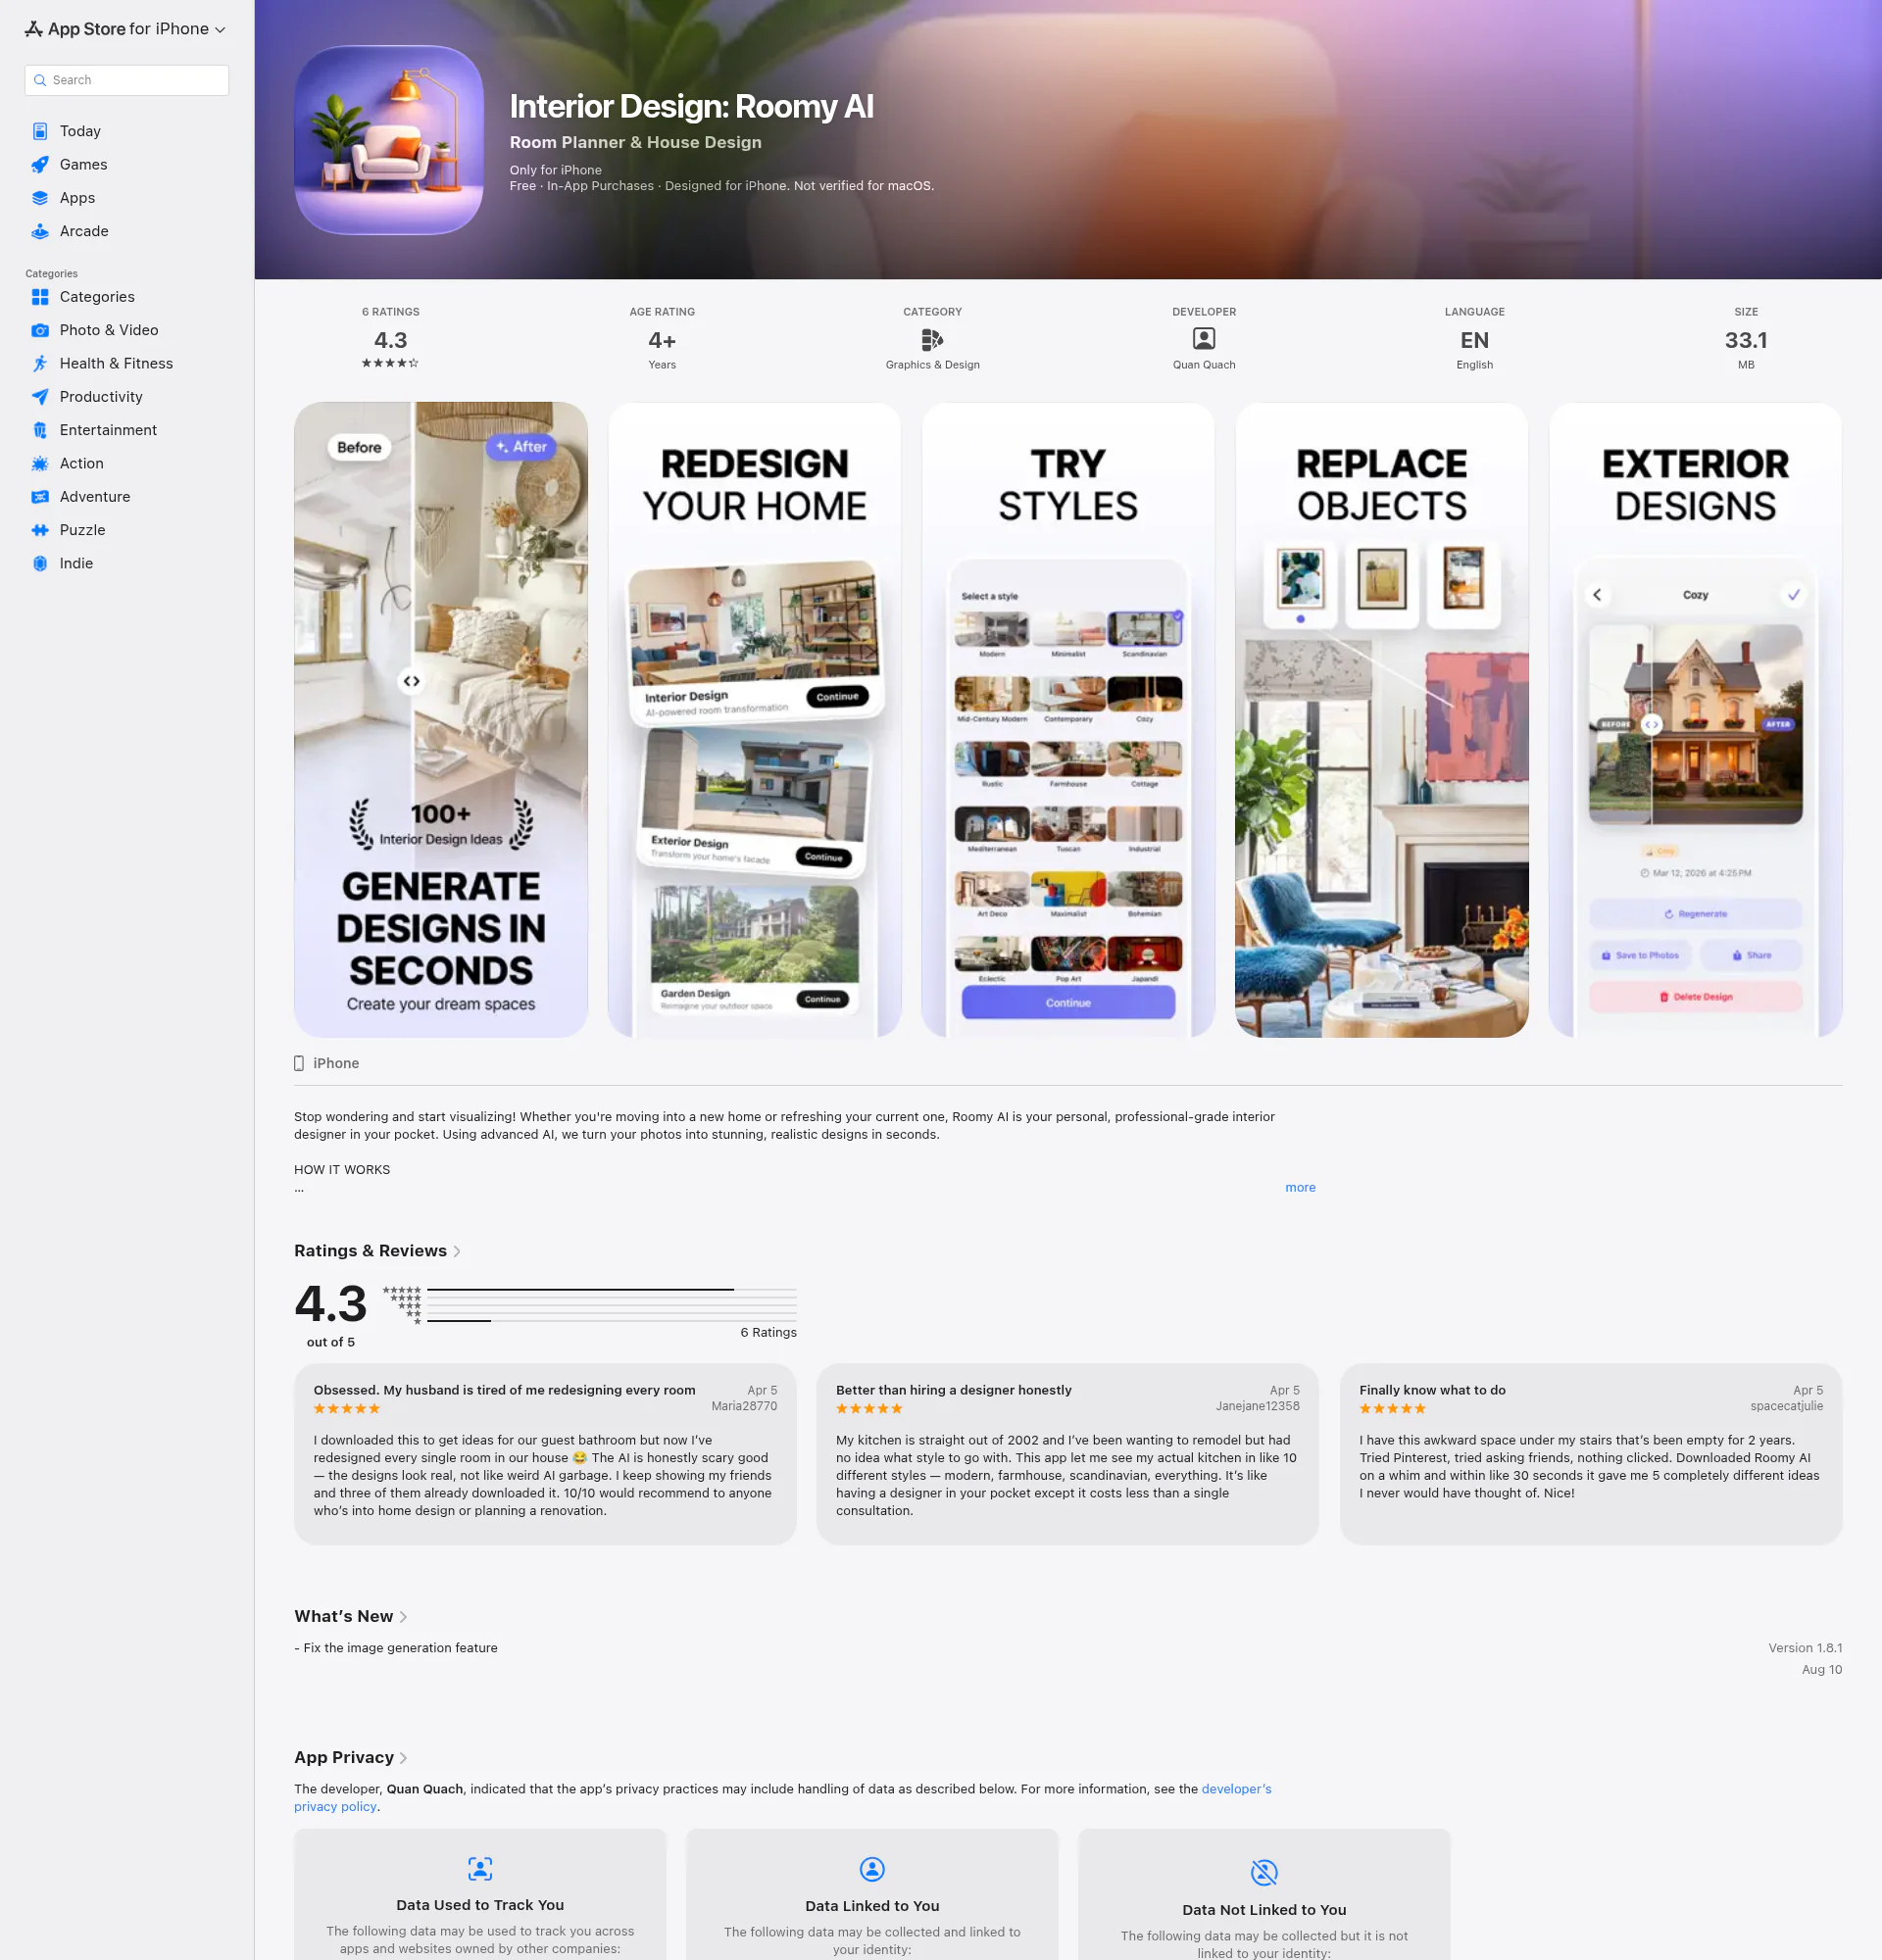
Task: Click the 4+ age rating value
Action: 662,341
